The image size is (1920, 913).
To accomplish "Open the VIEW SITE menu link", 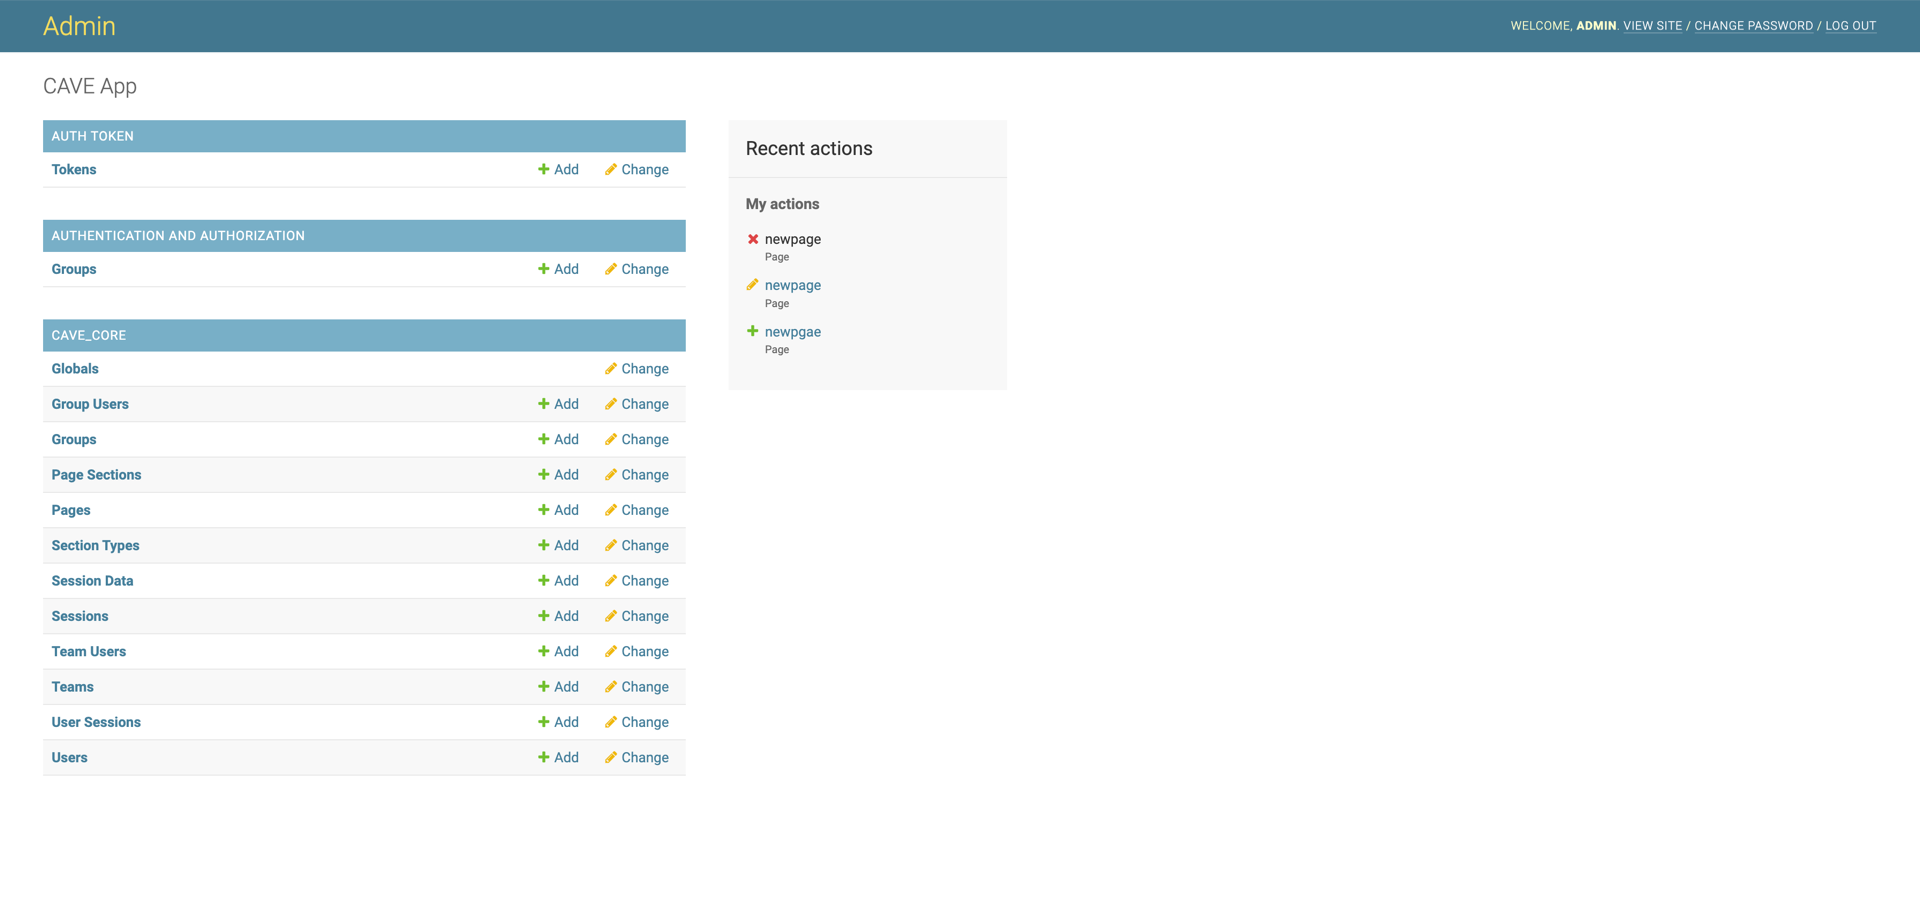I will click(1652, 25).
